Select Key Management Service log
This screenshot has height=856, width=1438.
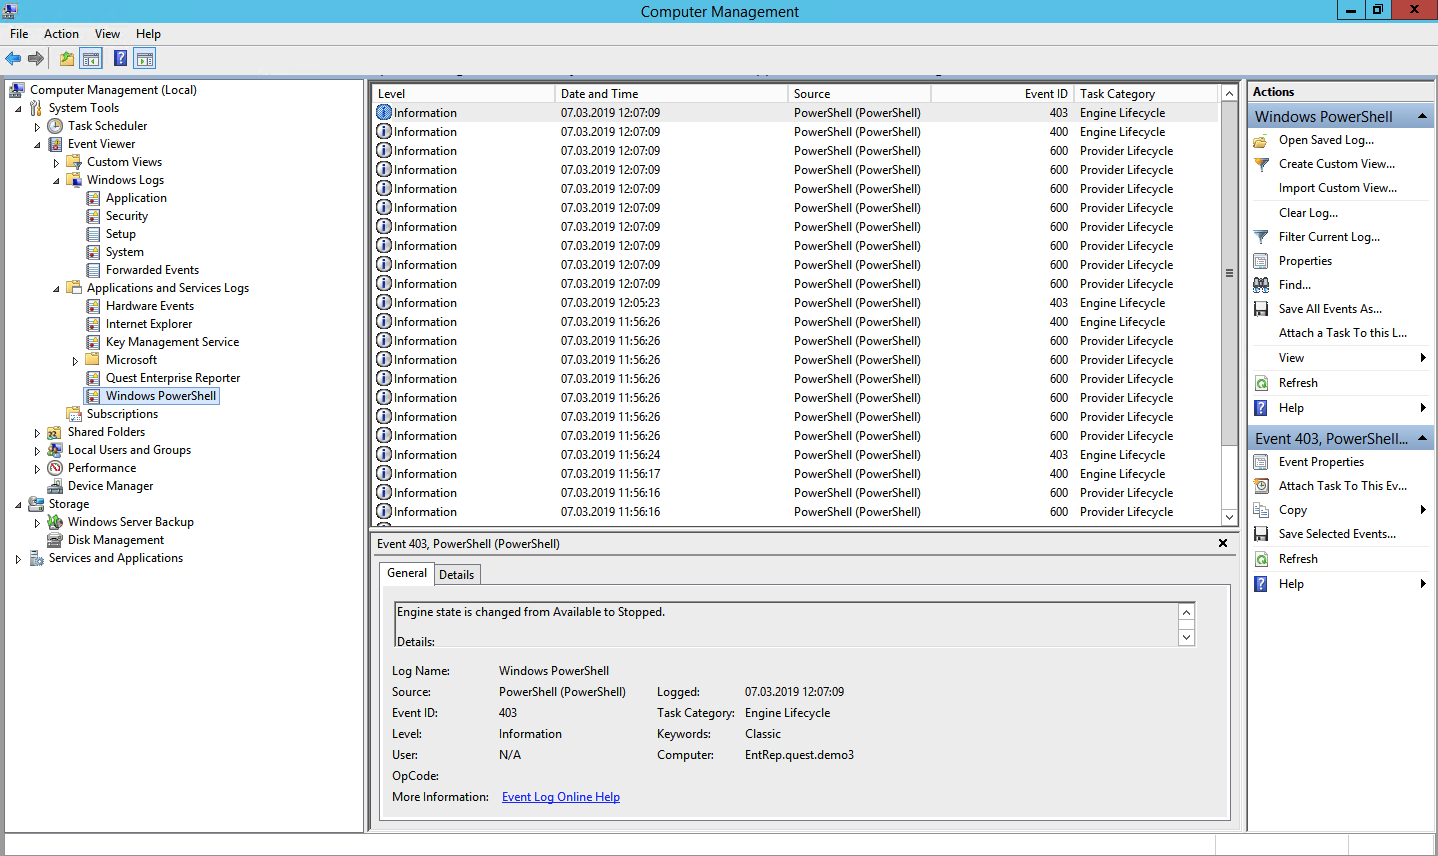tap(172, 342)
